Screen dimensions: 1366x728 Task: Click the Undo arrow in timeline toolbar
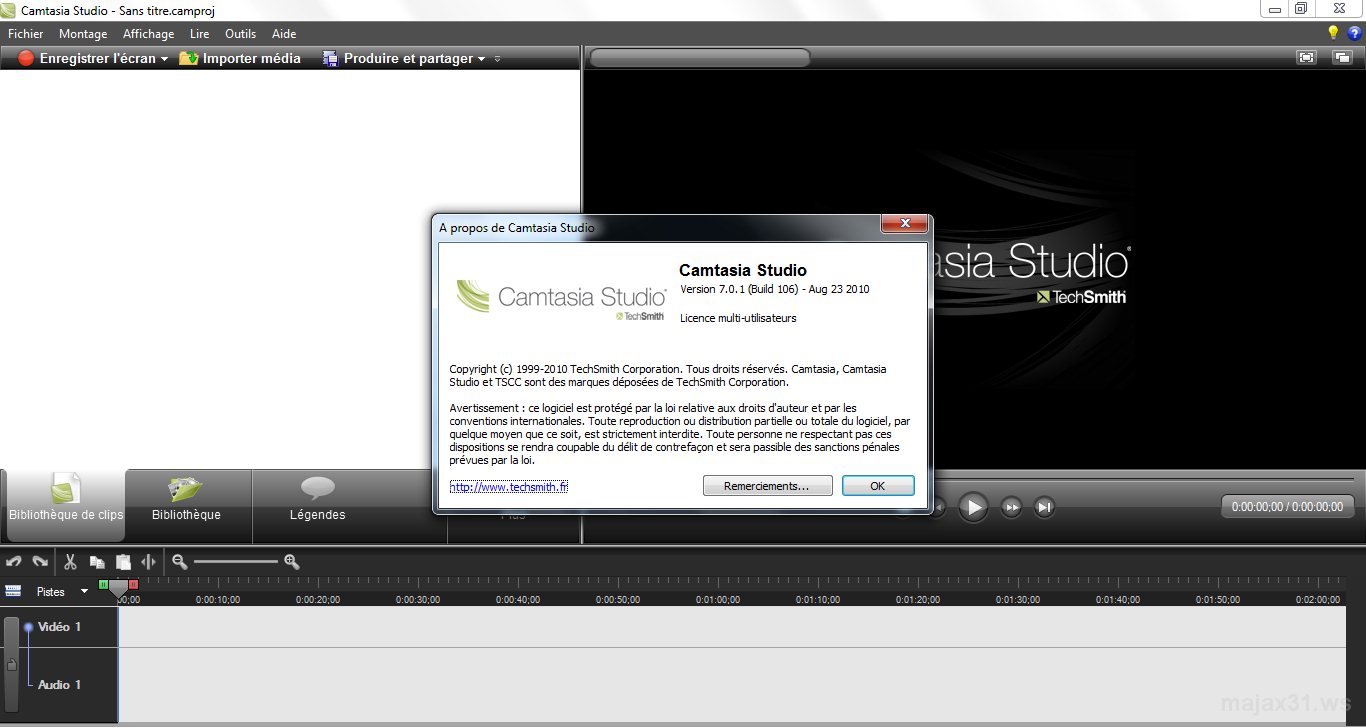(x=14, y=562)
